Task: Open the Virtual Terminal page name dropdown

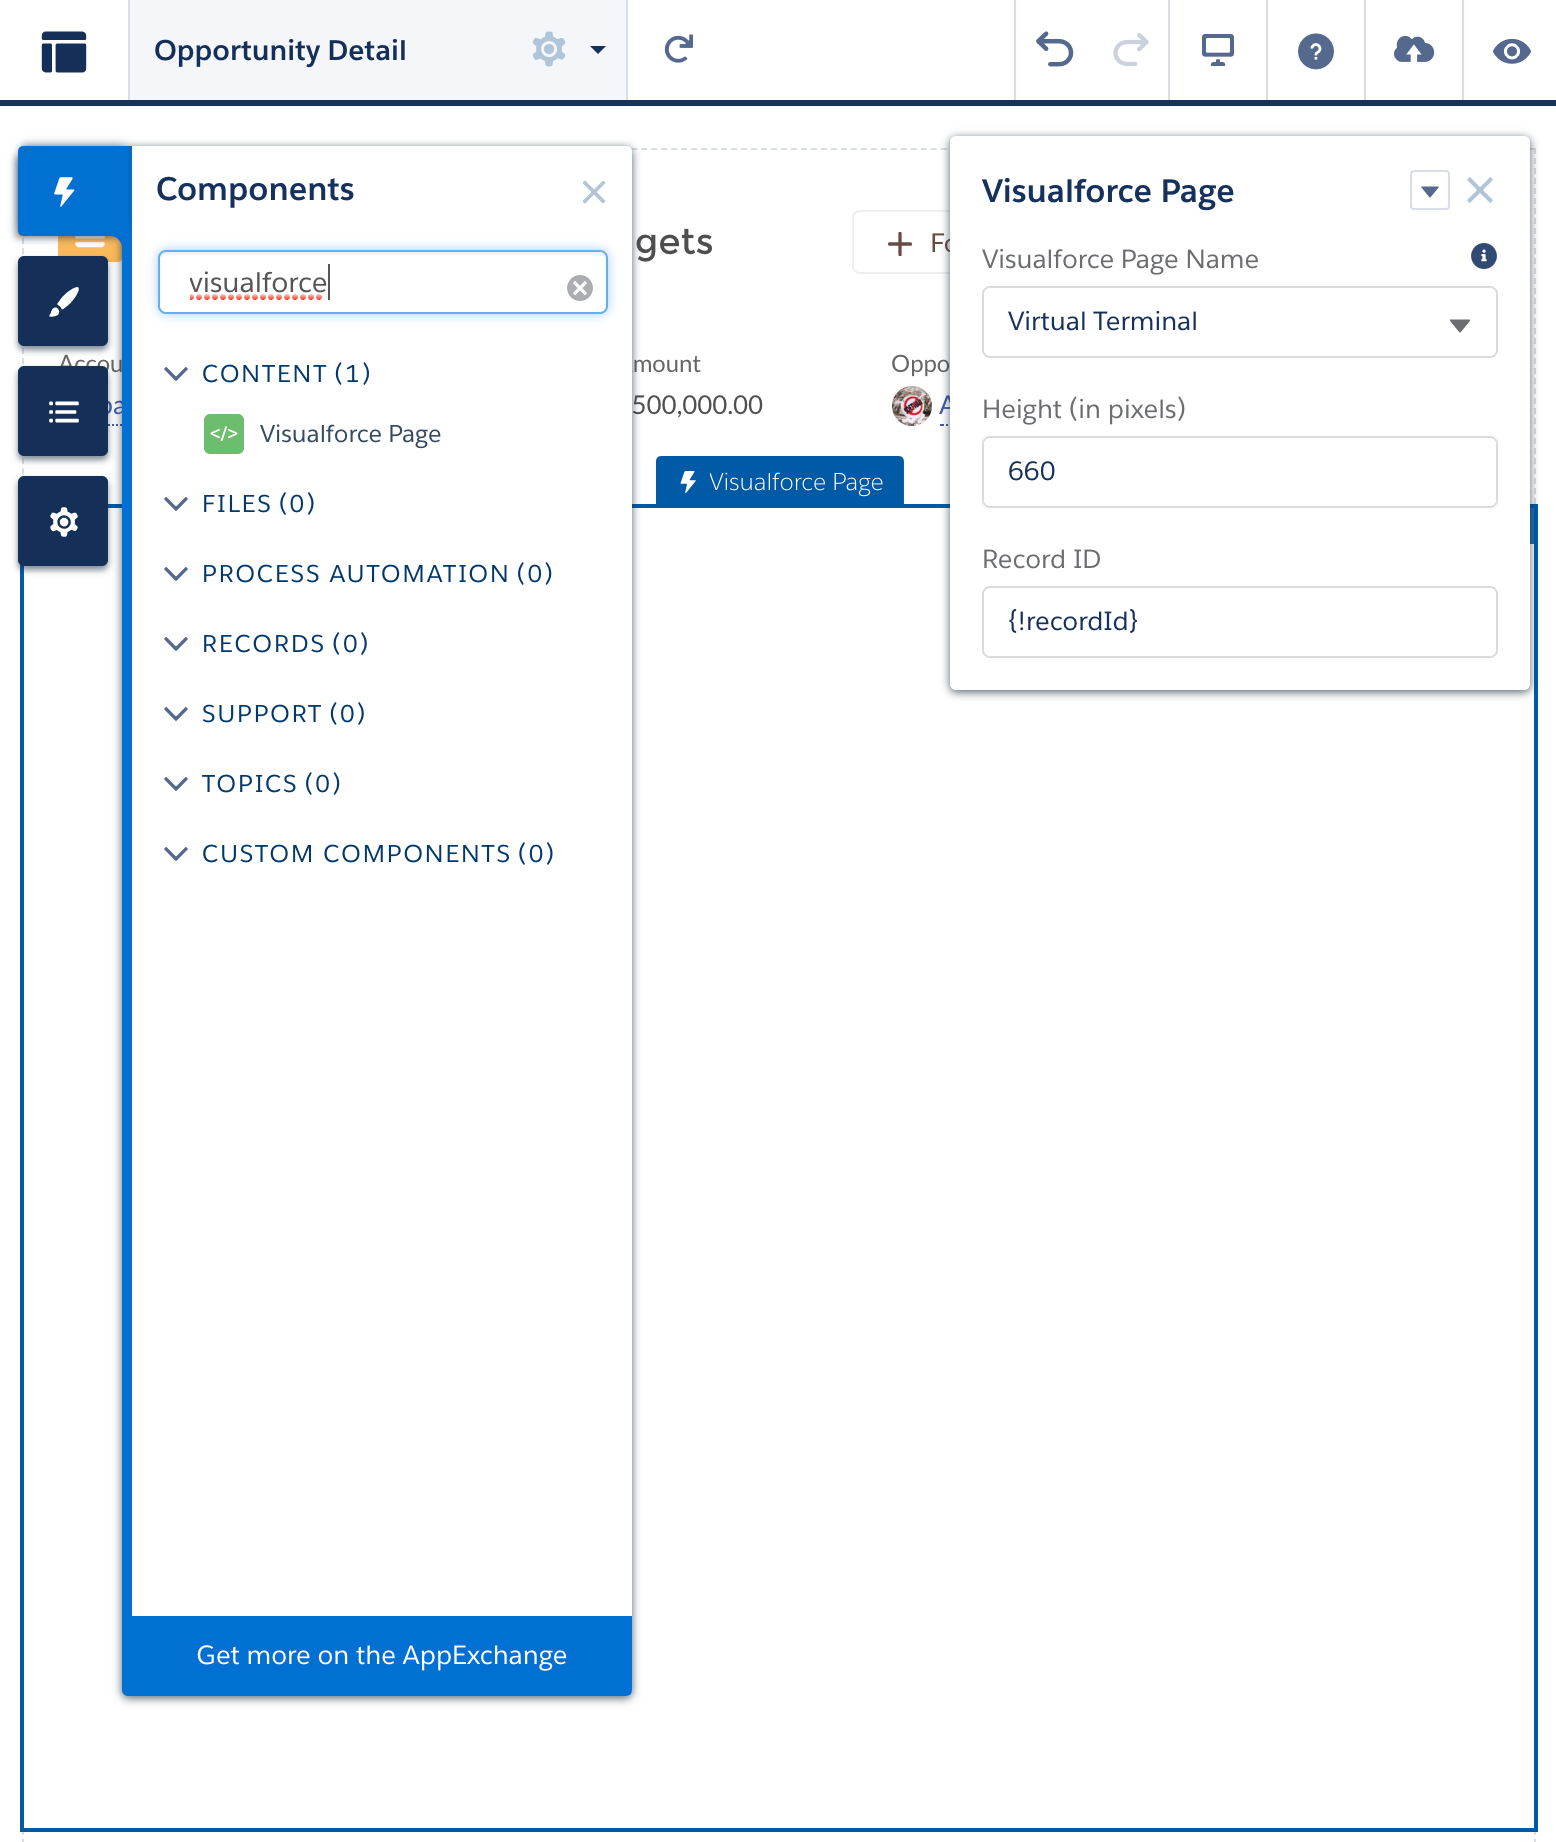Action: coord(1240,322)
